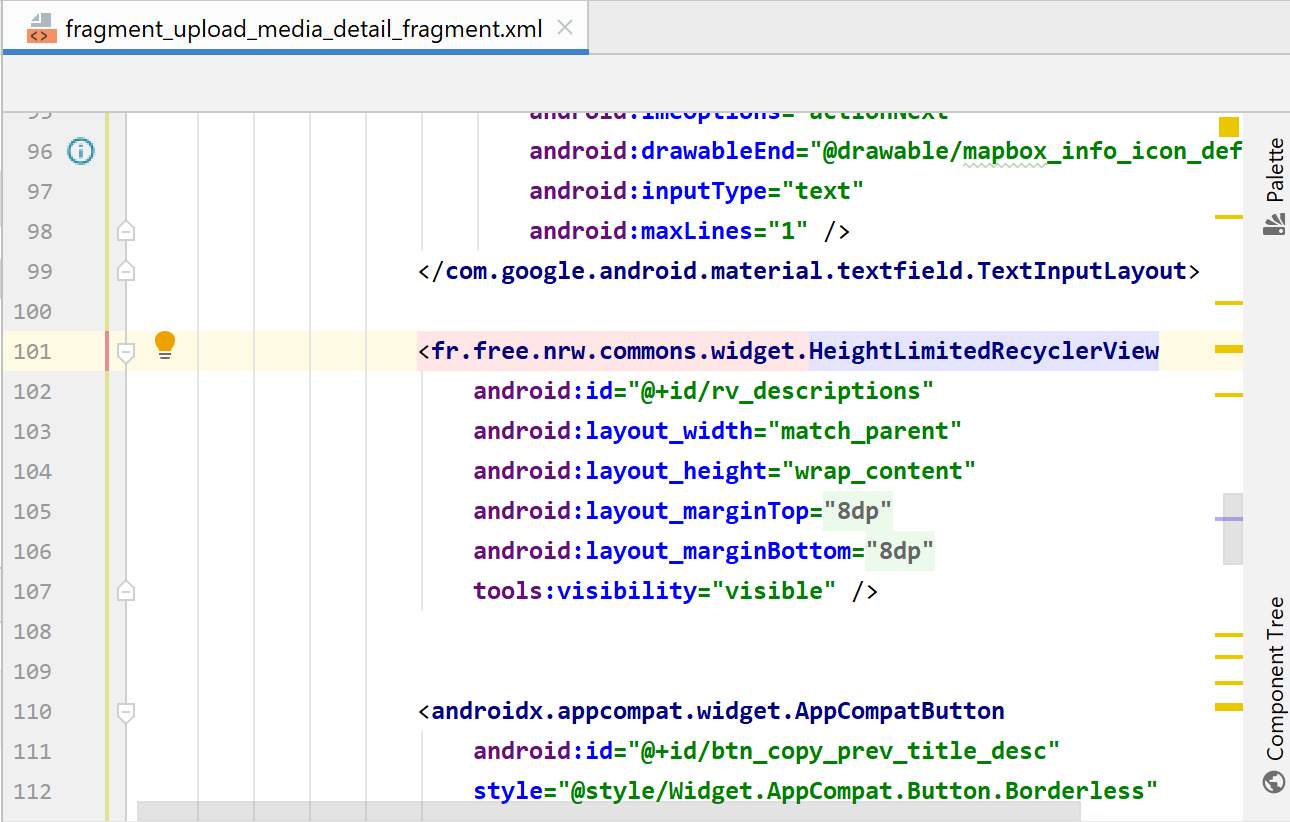Click androidx.appcompat.widget.AppCompatButton tag name
The image size is (1290, 822).
pyautogui.click(x=718, y=711)
